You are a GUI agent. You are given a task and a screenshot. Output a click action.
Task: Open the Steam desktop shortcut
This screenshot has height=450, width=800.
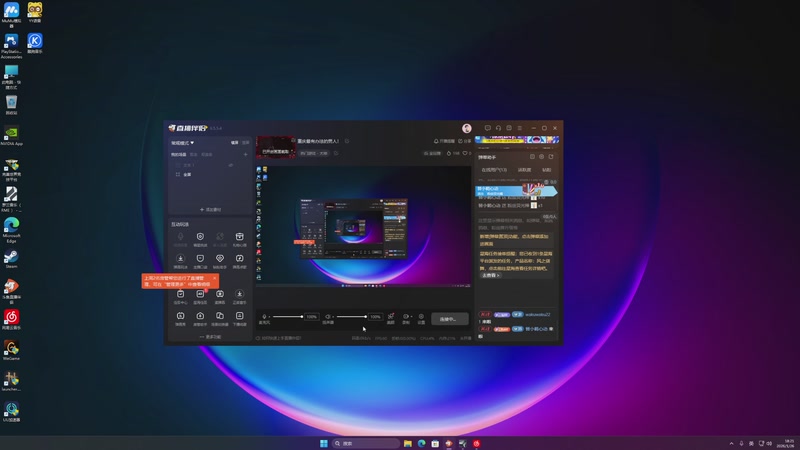11,259
